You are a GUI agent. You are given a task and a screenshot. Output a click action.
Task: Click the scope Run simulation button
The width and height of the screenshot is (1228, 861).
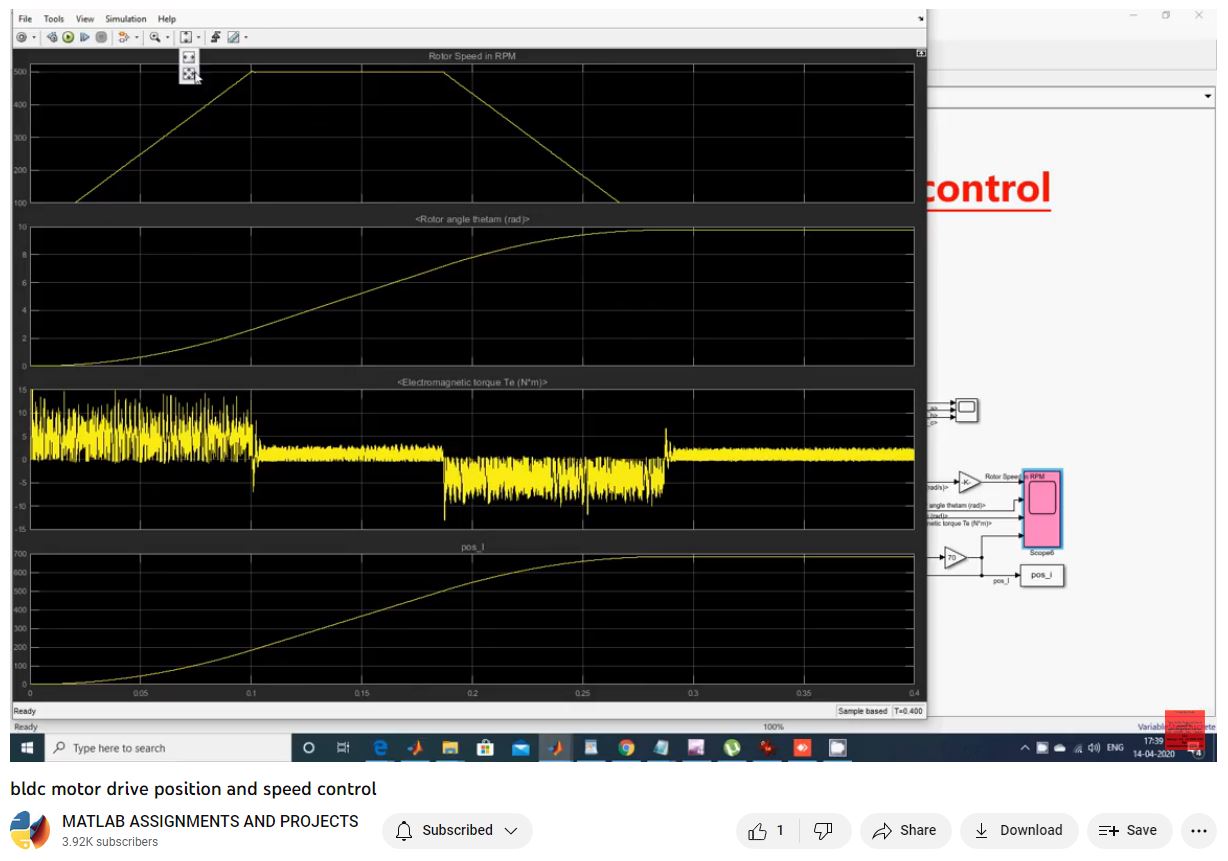click(x=68, y=37)
